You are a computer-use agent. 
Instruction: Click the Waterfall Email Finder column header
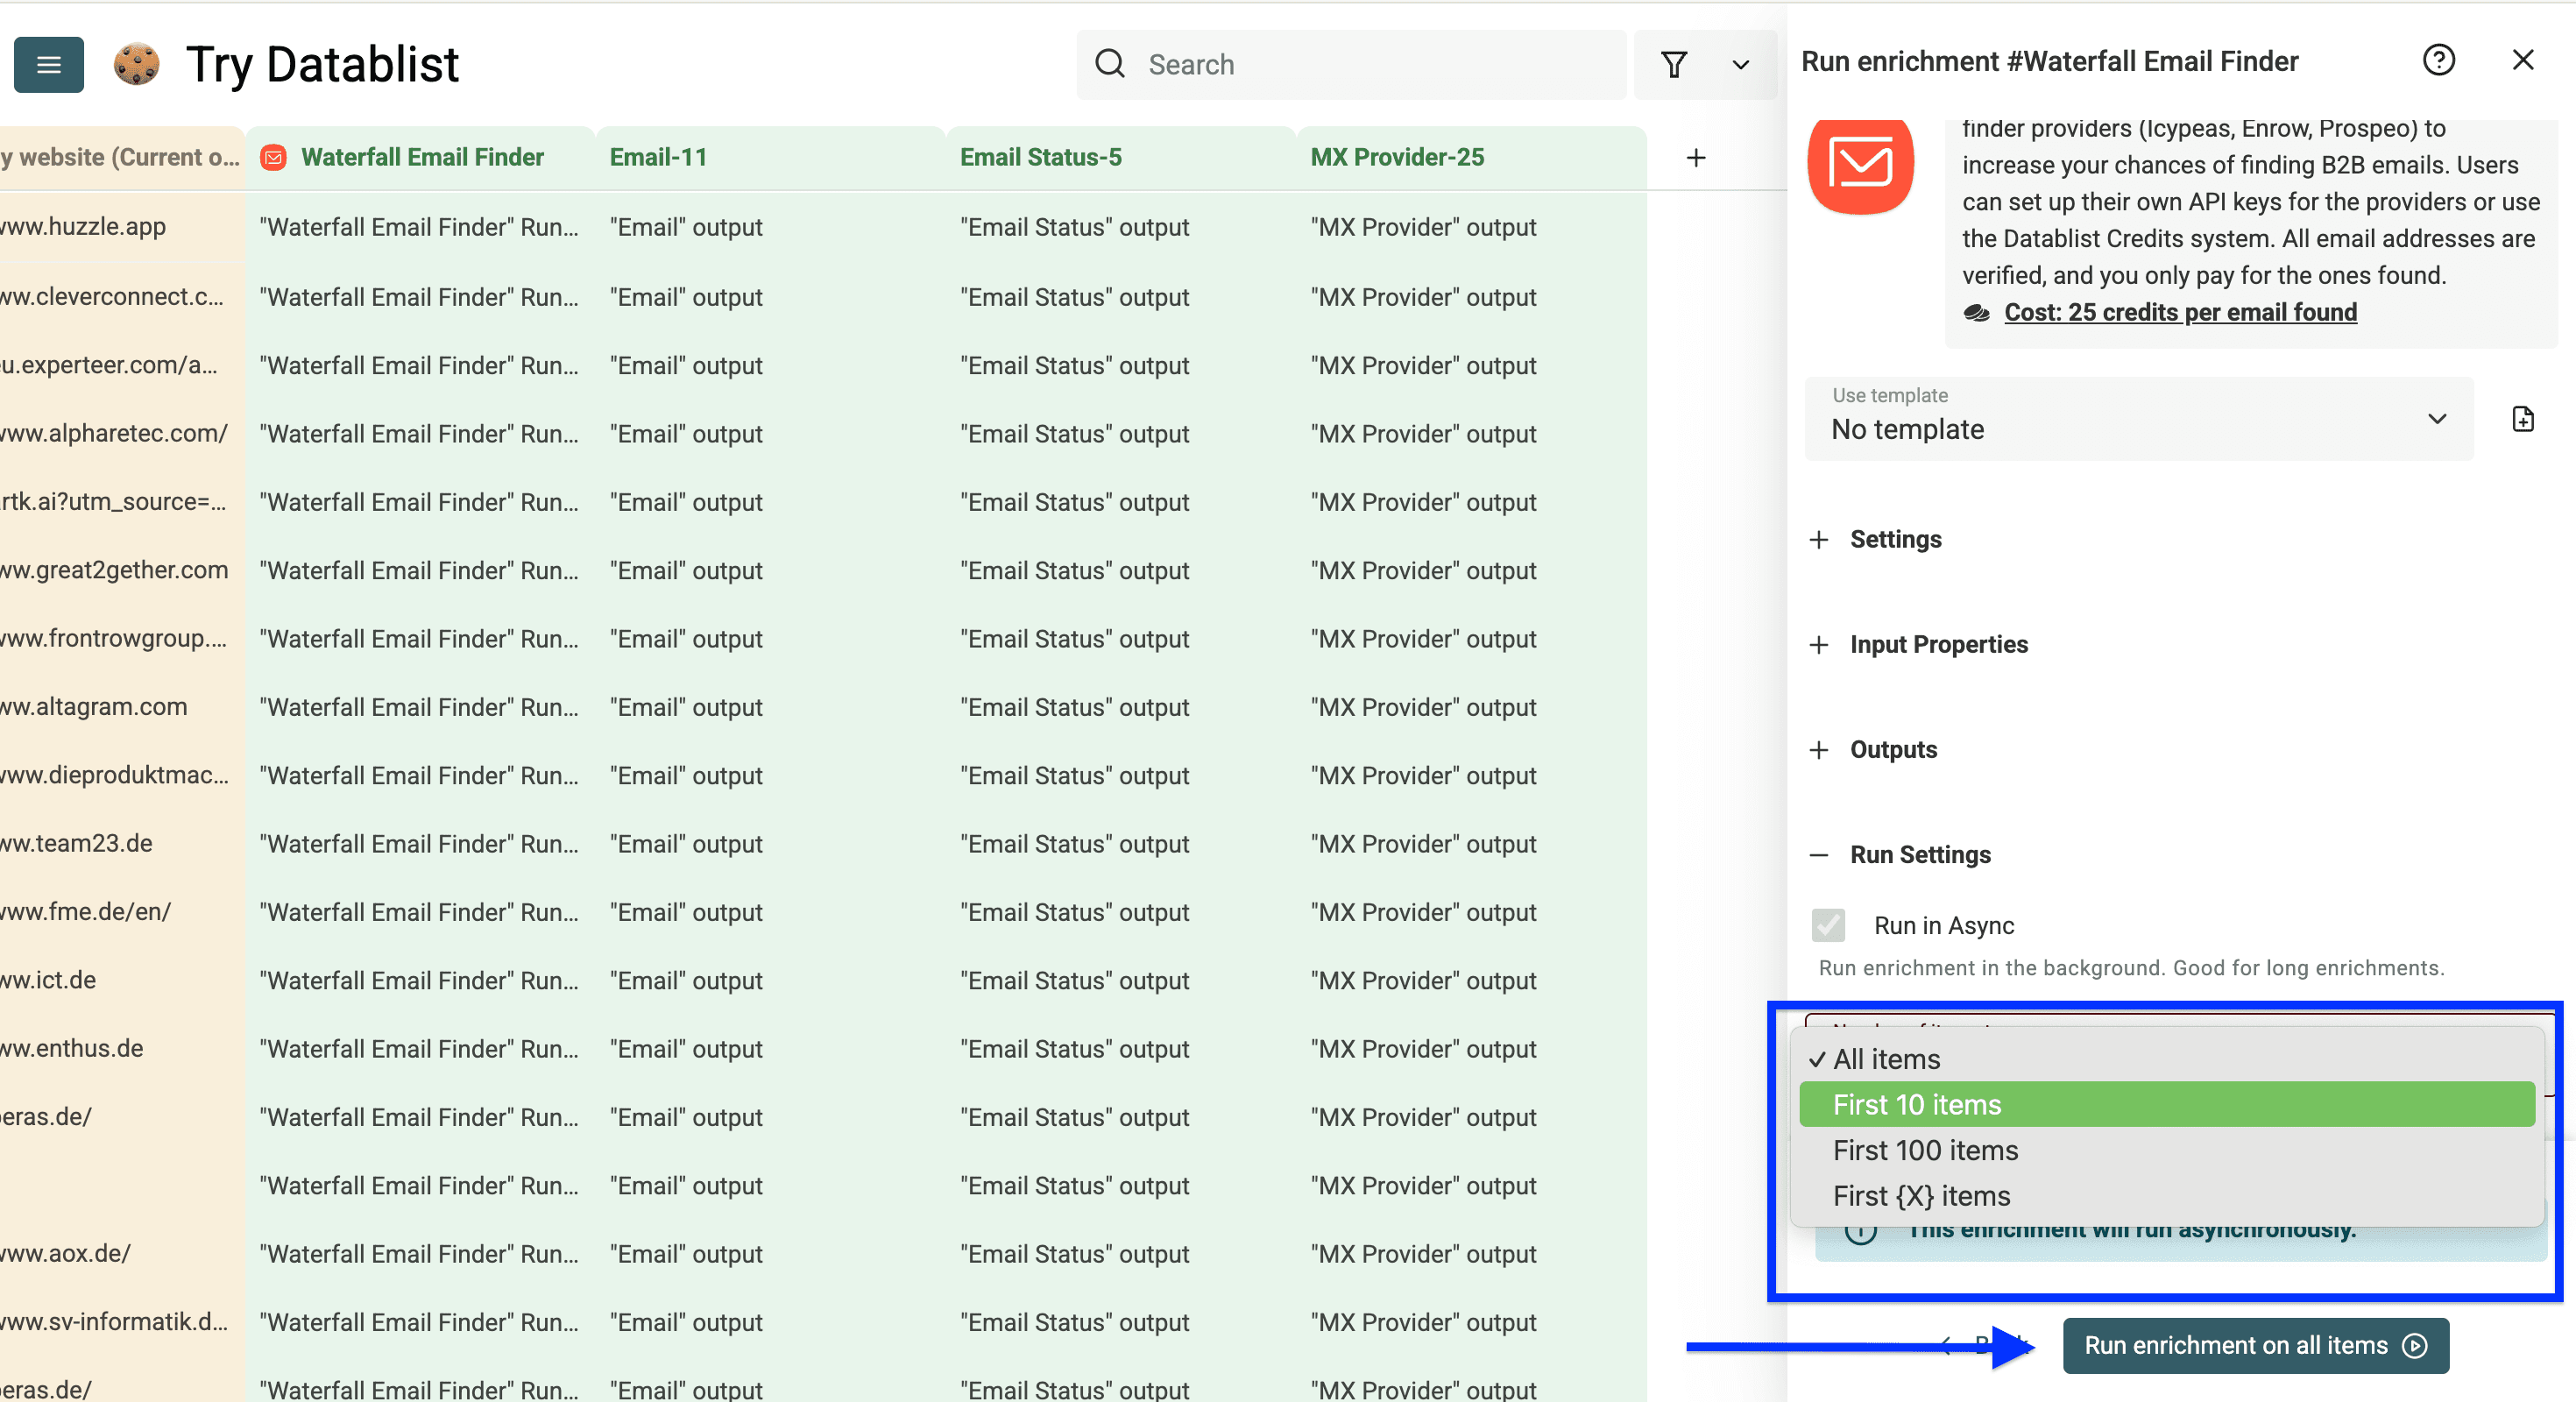[x=421, y=158]
